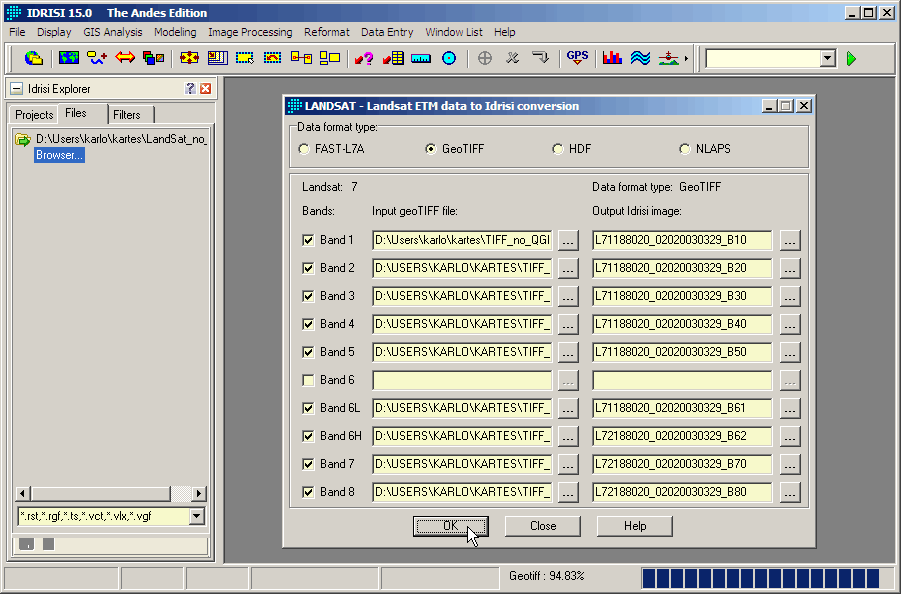
Task: Open macro command dropdown in toolbar
Action: 827,58
